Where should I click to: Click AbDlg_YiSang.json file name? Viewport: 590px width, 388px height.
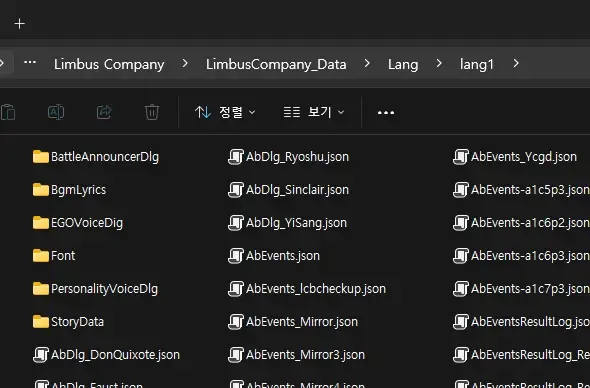pyautogui.click(x=297, y=223)
